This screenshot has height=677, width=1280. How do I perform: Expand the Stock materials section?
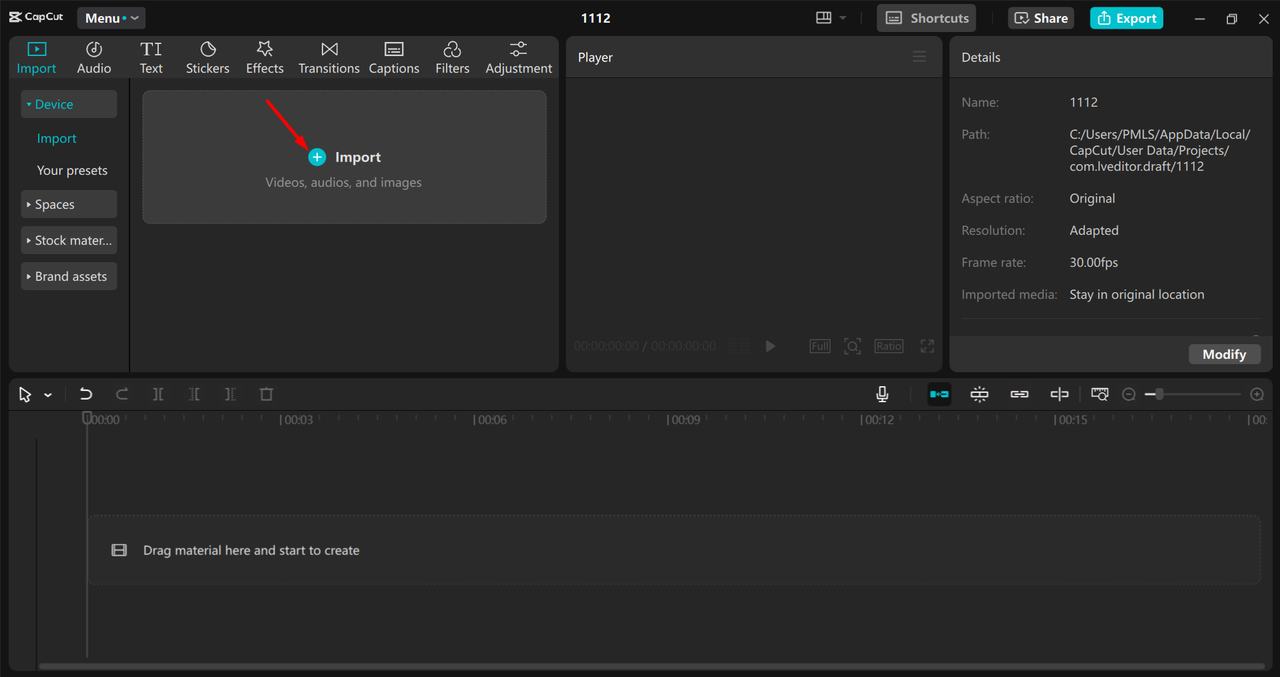[x=69, y=240]
